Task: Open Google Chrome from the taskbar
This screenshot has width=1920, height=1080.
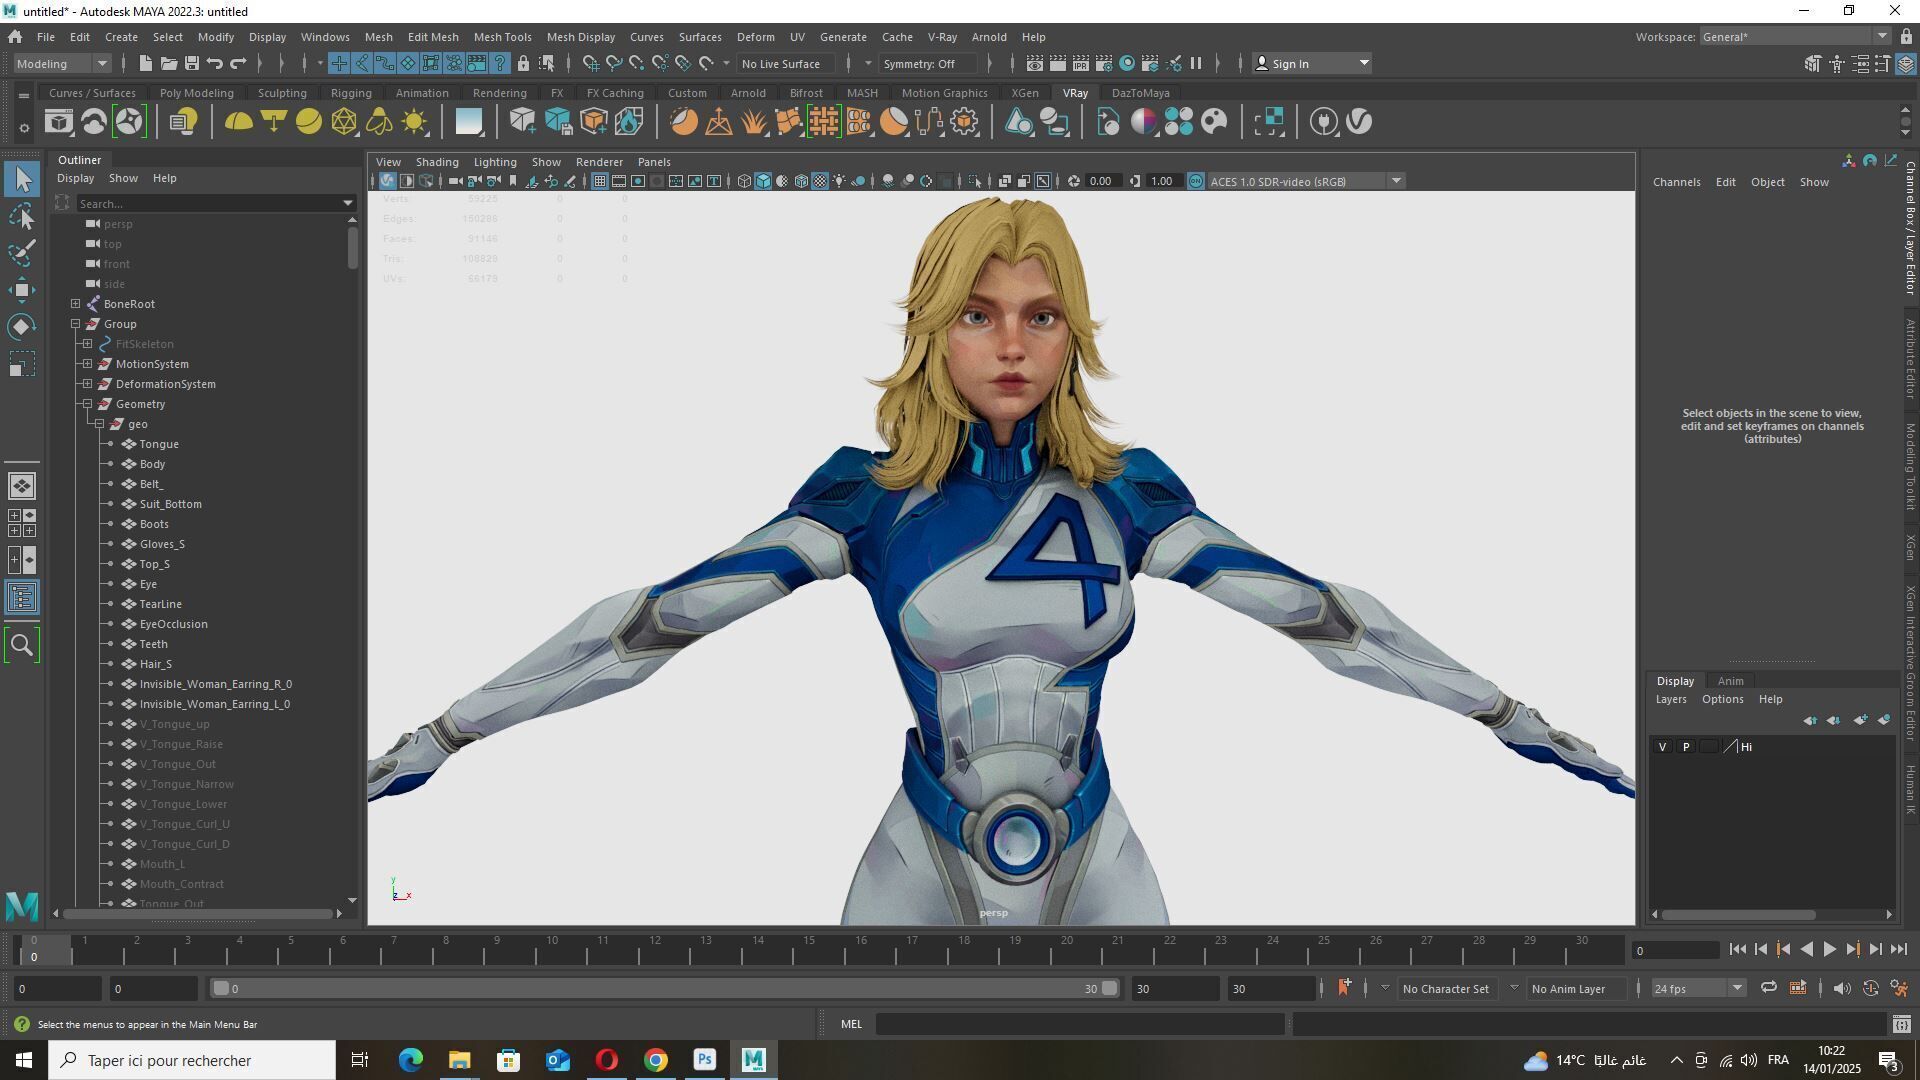Action: 656,1060
